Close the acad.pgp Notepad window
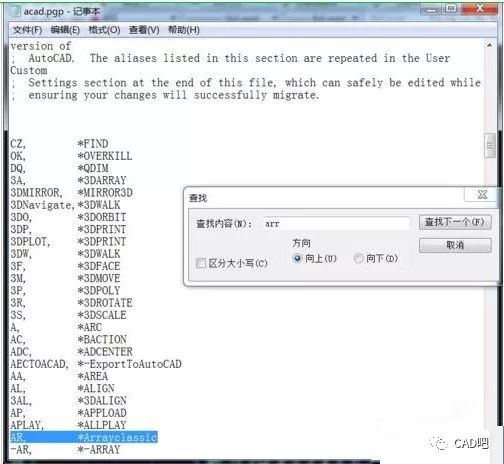 pos(480,9)
